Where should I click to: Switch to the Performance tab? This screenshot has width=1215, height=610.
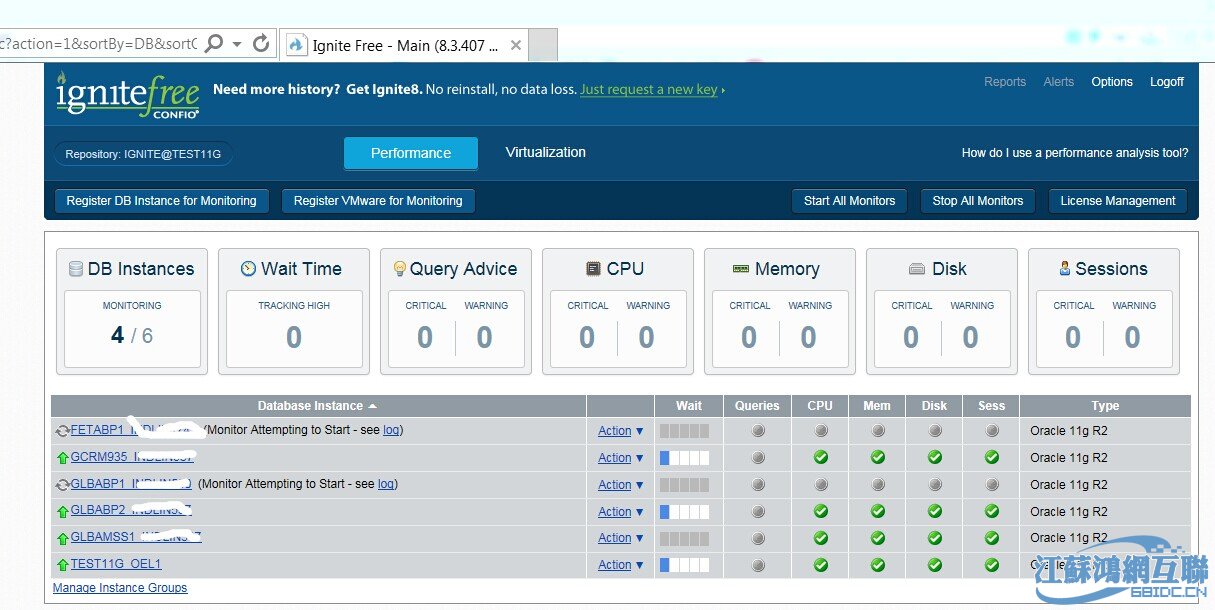point(411,153)
